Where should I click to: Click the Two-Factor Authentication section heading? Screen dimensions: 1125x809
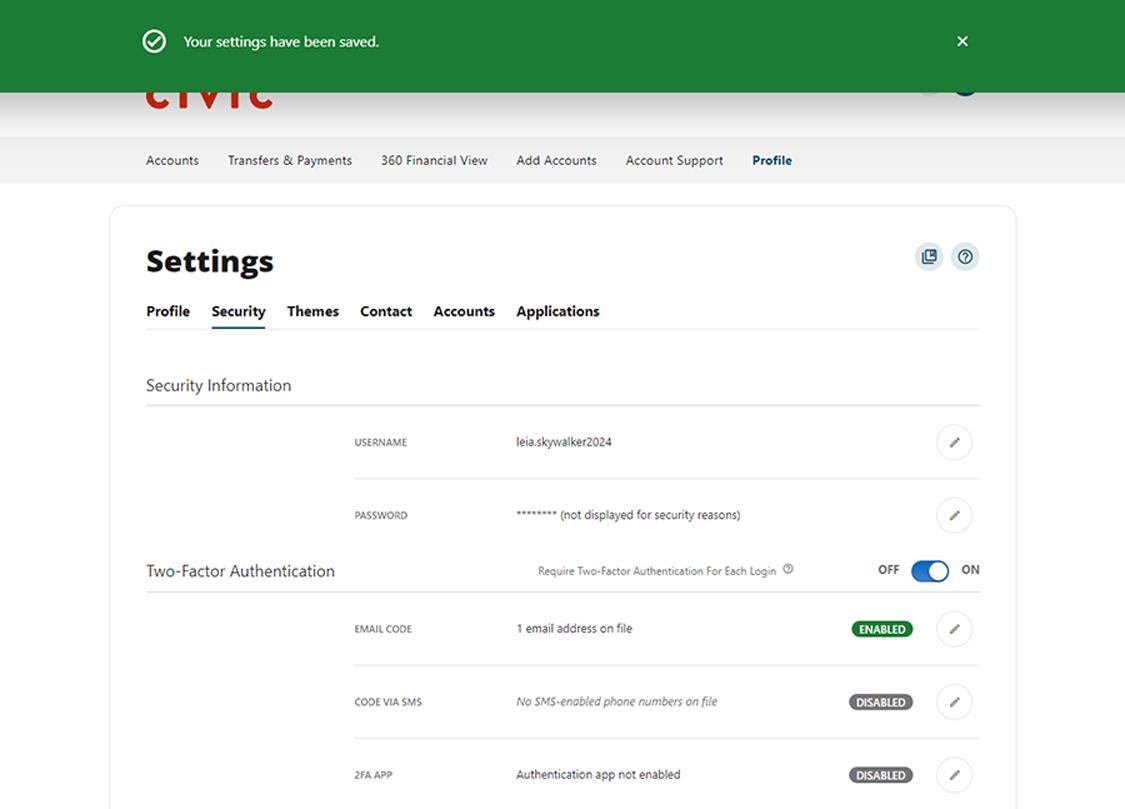click(240, 572)
